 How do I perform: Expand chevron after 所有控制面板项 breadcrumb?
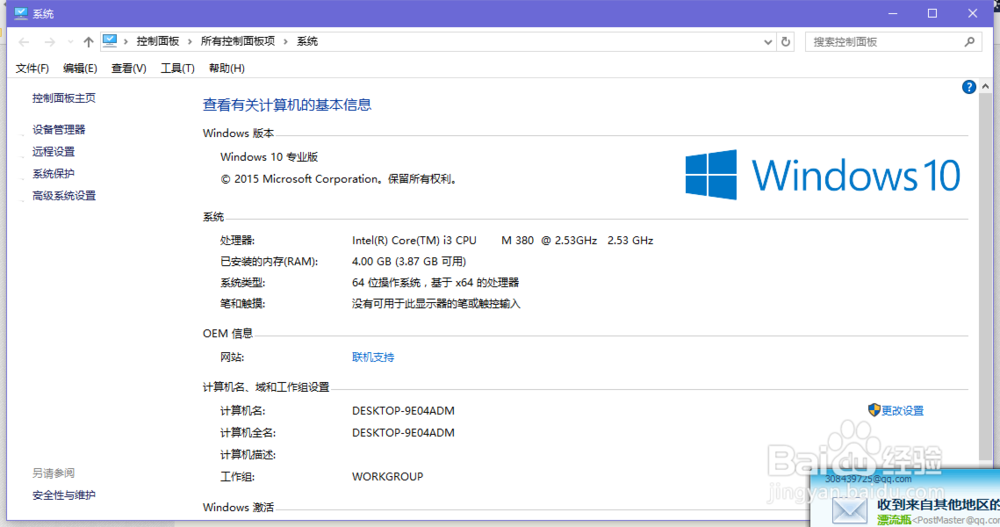285,41
